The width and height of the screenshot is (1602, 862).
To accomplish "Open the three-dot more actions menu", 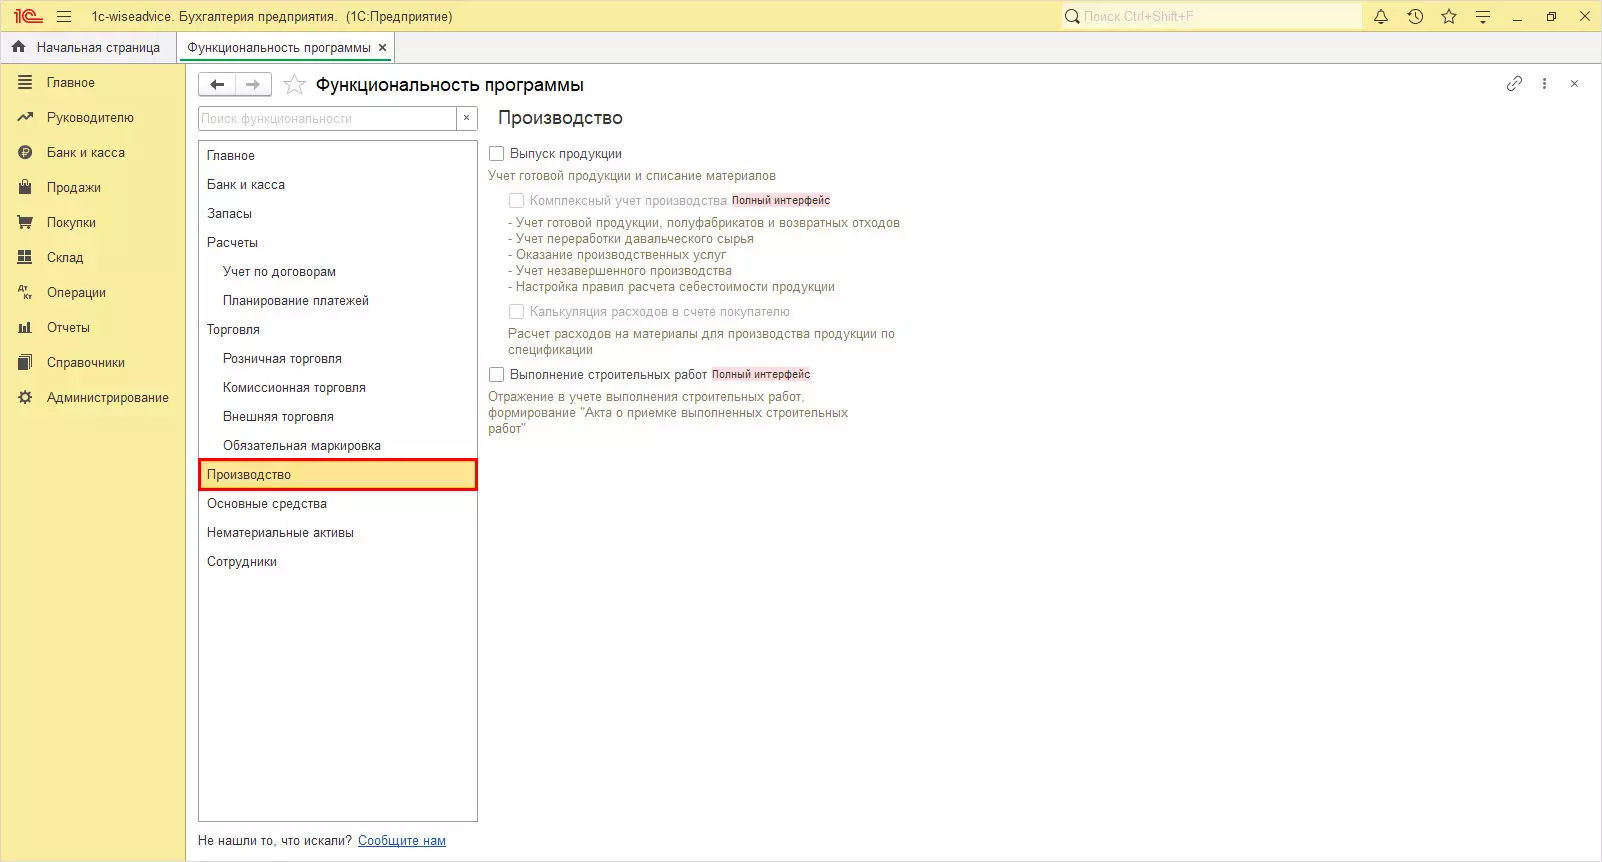I will 1544,84.
